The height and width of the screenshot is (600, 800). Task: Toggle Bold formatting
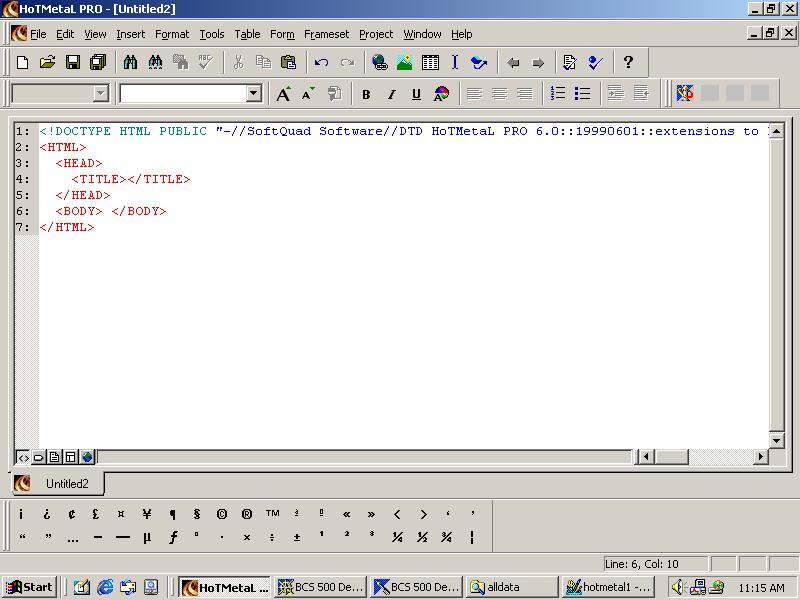coord(366,94)
